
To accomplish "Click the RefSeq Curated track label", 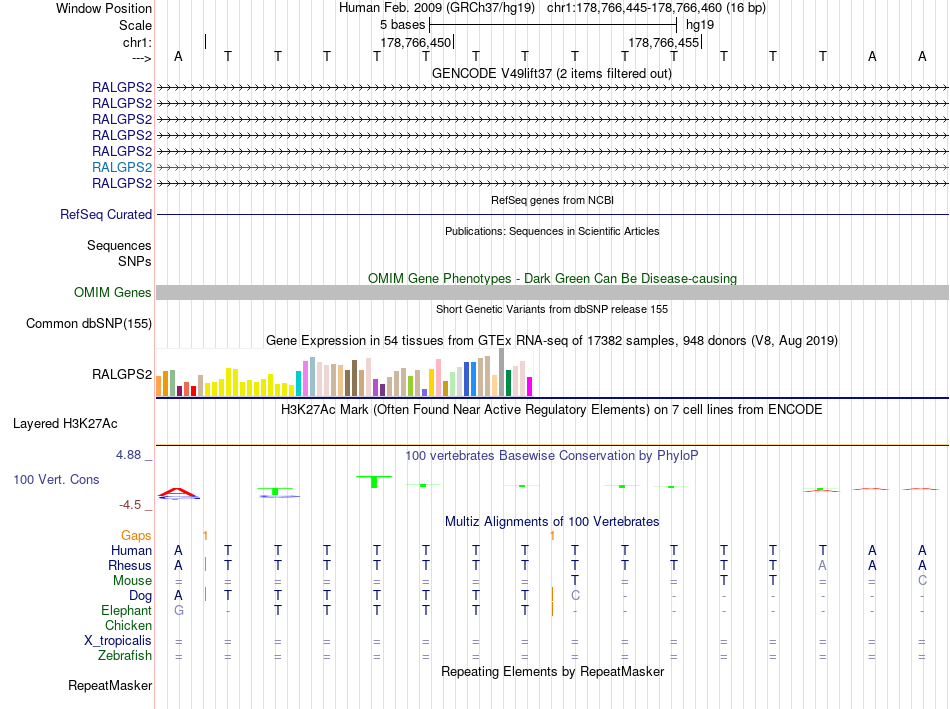I will pyautogui.click(x=106, y=215).
